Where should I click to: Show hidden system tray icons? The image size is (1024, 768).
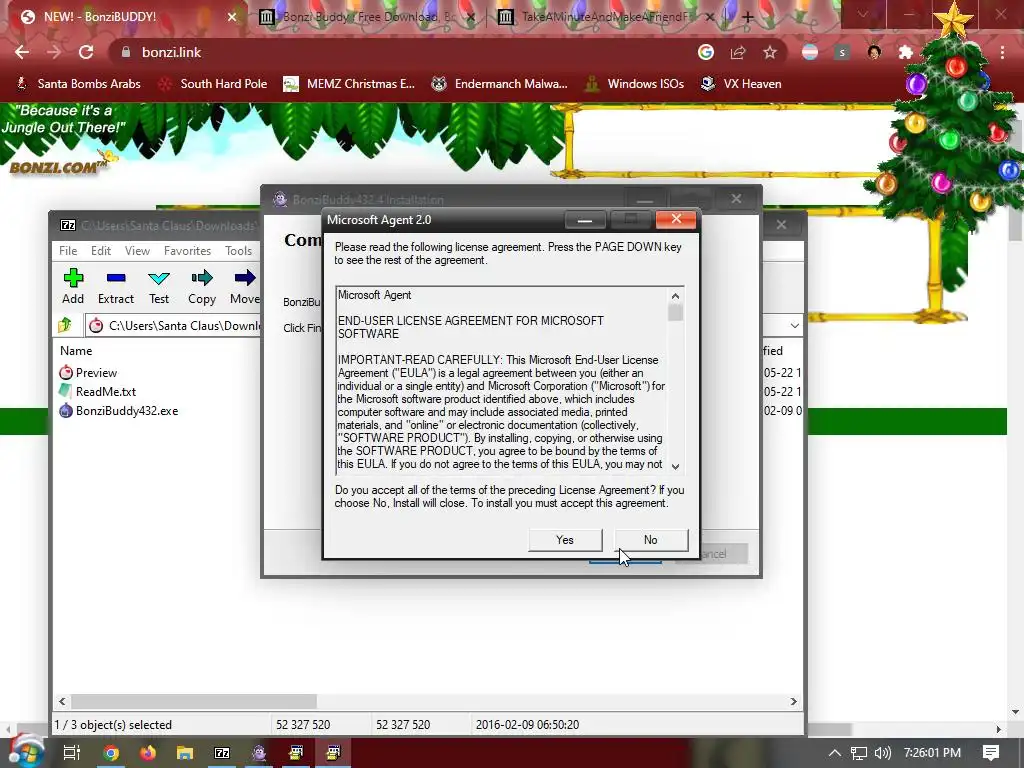835,753
